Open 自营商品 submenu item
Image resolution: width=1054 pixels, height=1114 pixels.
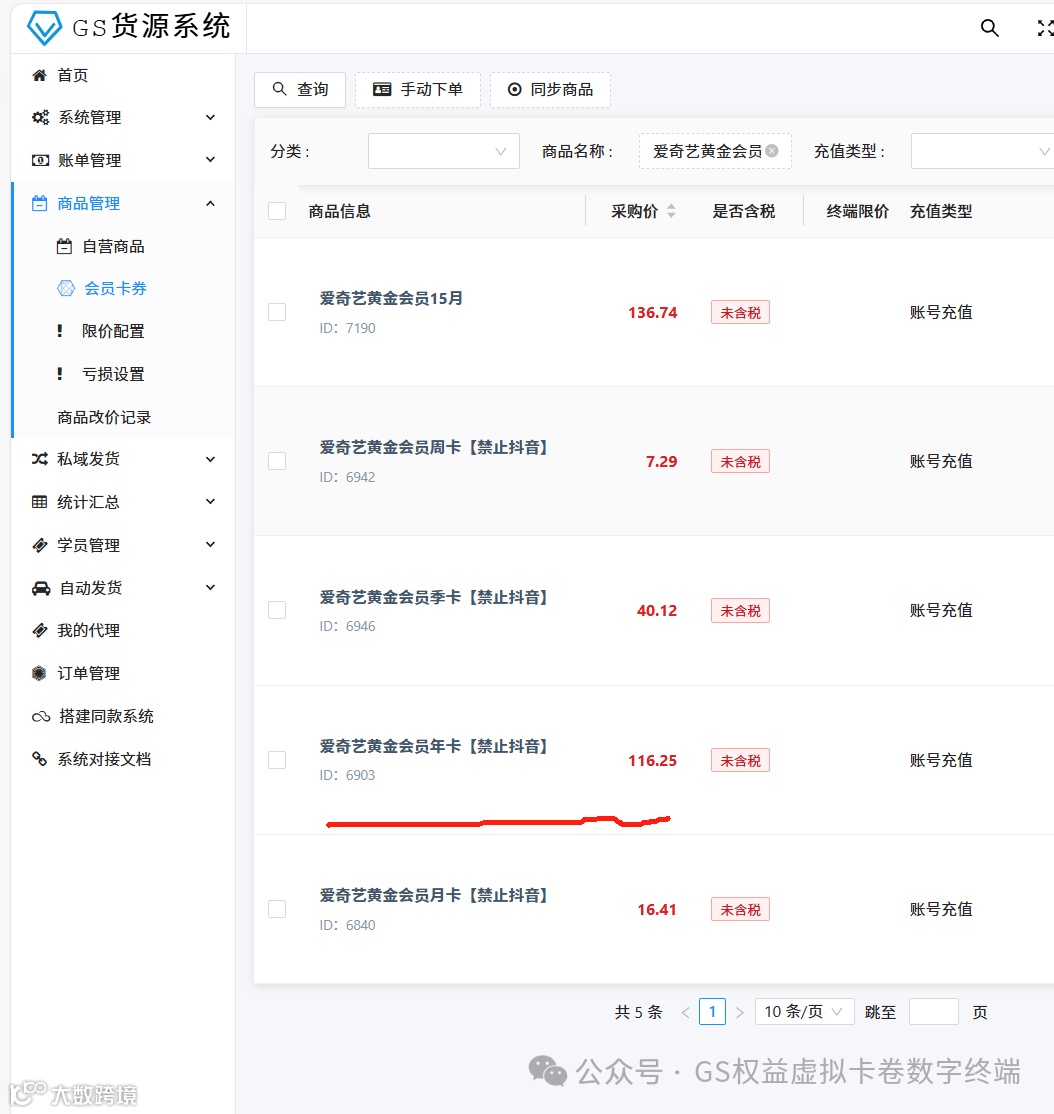(114, 247)
